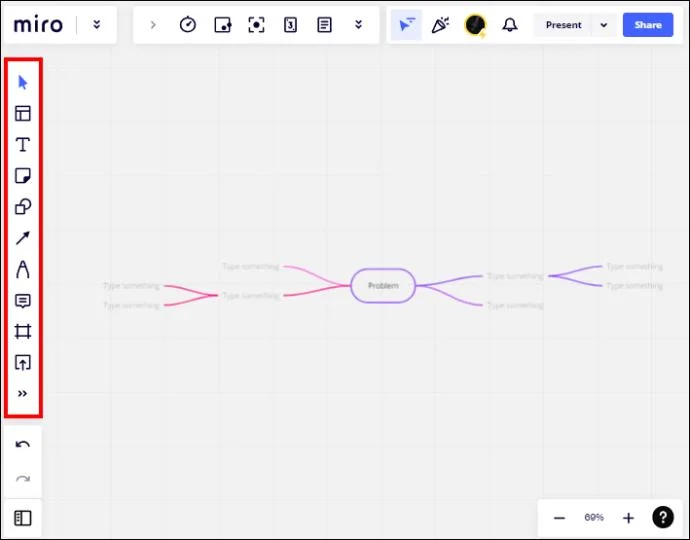This screenshot has height=540, width=690.
Task: Select the Text tool
Action: tap(23, 145)
